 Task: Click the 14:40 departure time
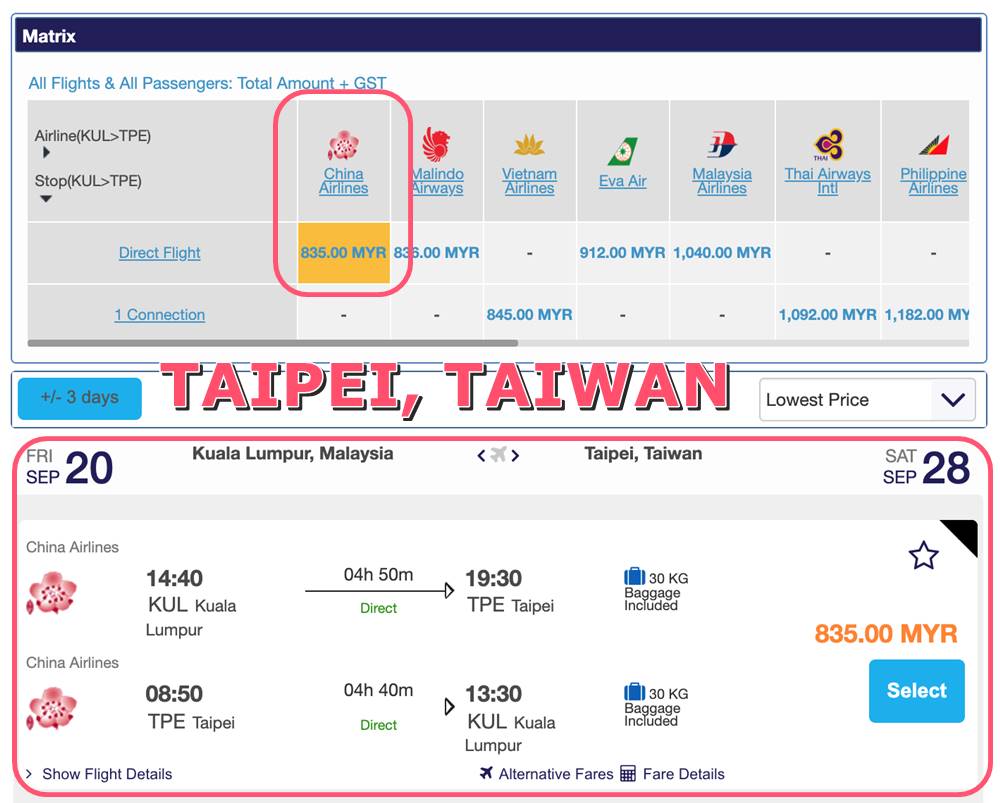pyautogui.click(x=174, y=578)
